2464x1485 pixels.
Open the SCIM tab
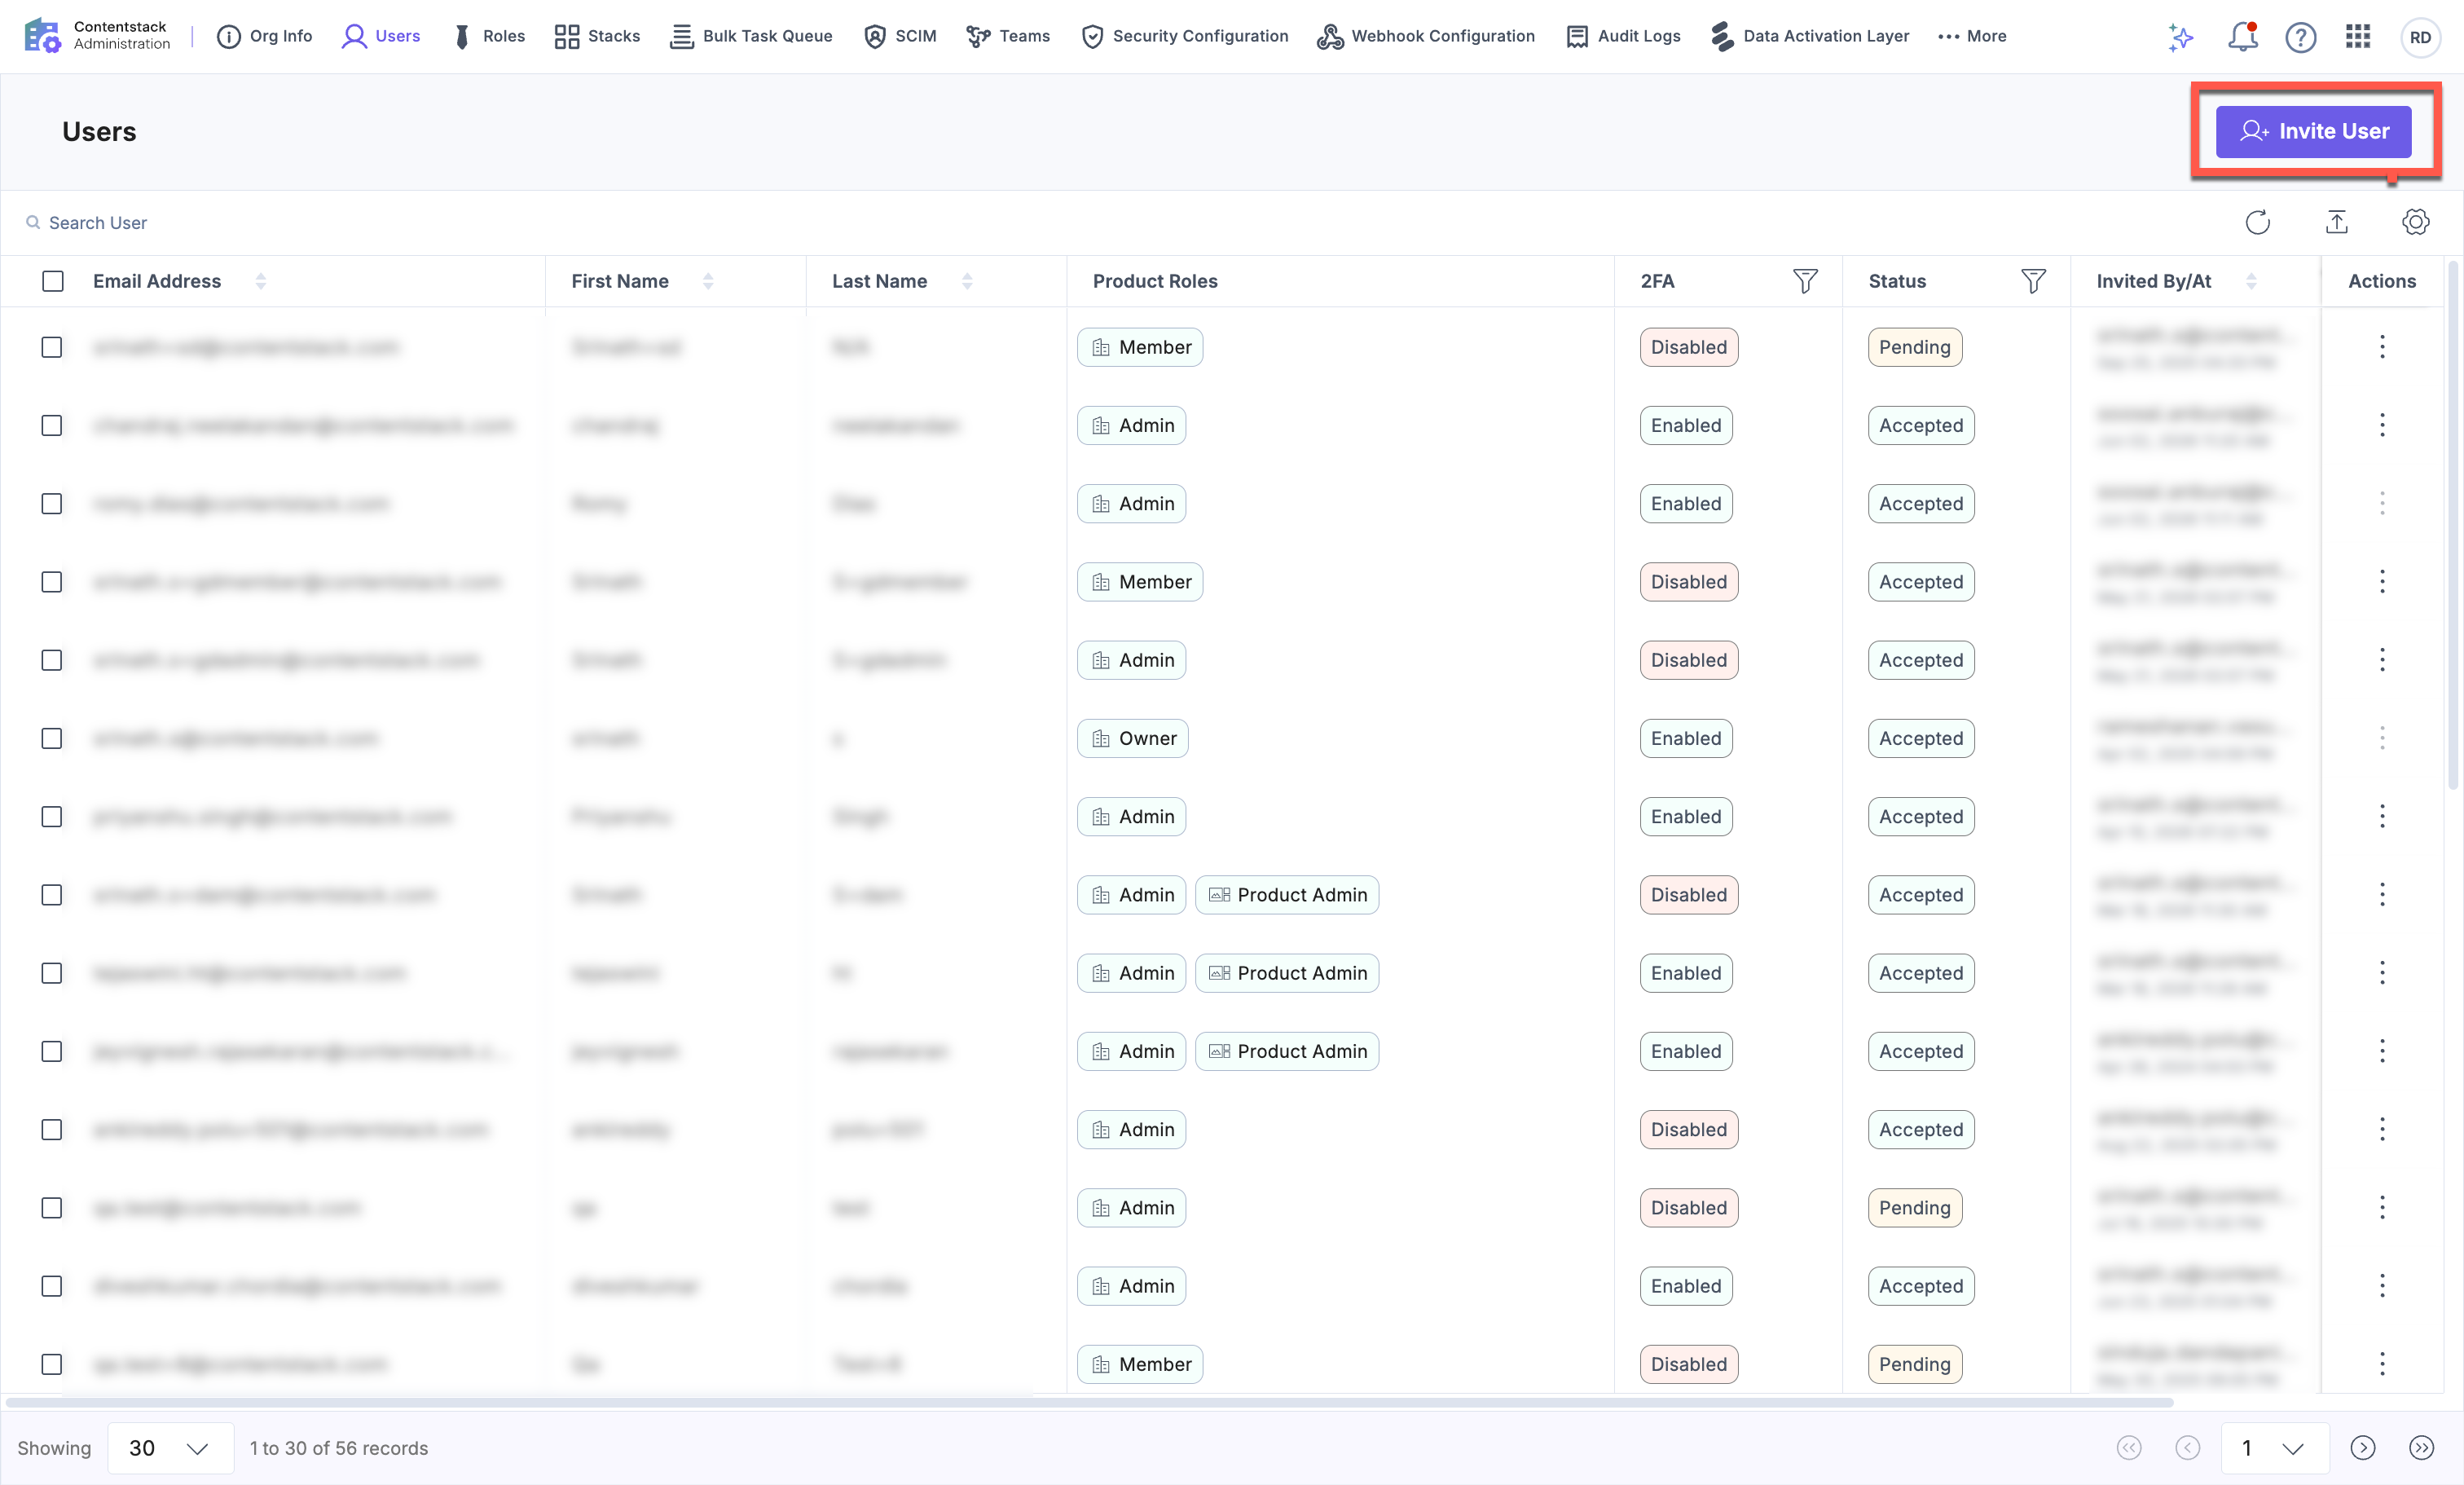(900, 36)
